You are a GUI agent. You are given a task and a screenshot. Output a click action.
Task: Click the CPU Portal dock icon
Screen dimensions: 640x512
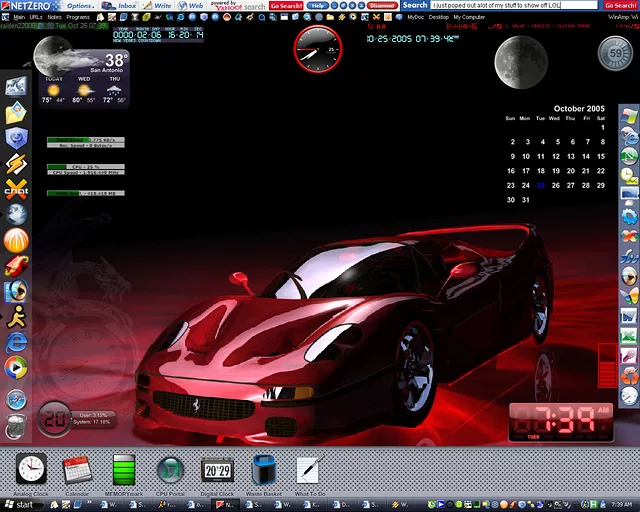171,468
